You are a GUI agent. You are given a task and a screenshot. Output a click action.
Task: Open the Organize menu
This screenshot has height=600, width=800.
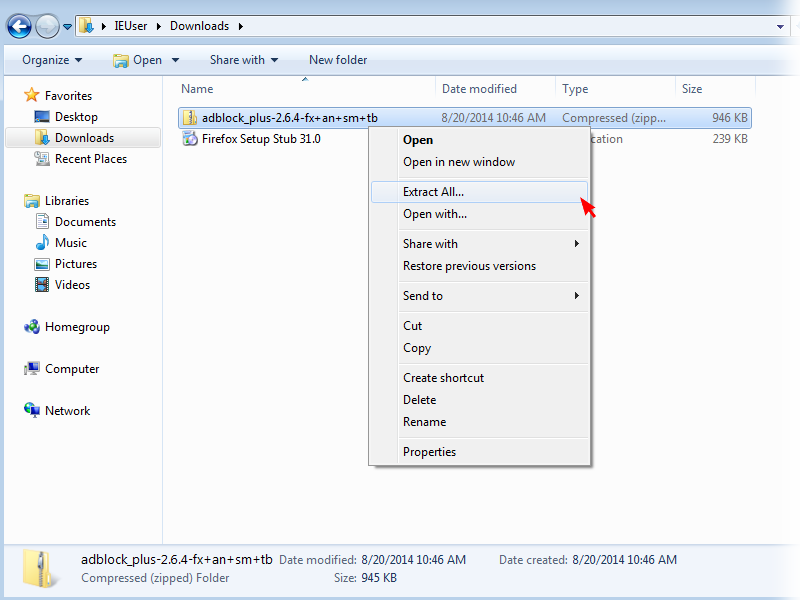click(x=52, y=60)
